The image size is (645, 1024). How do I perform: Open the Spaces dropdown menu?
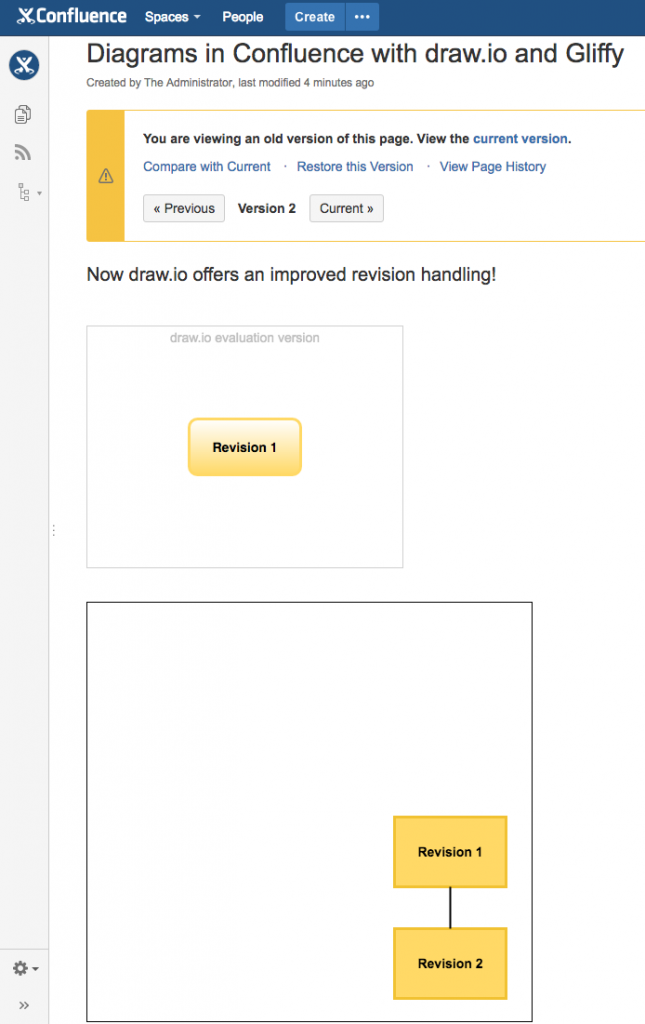pyautogui.click(x=172, y=17)
